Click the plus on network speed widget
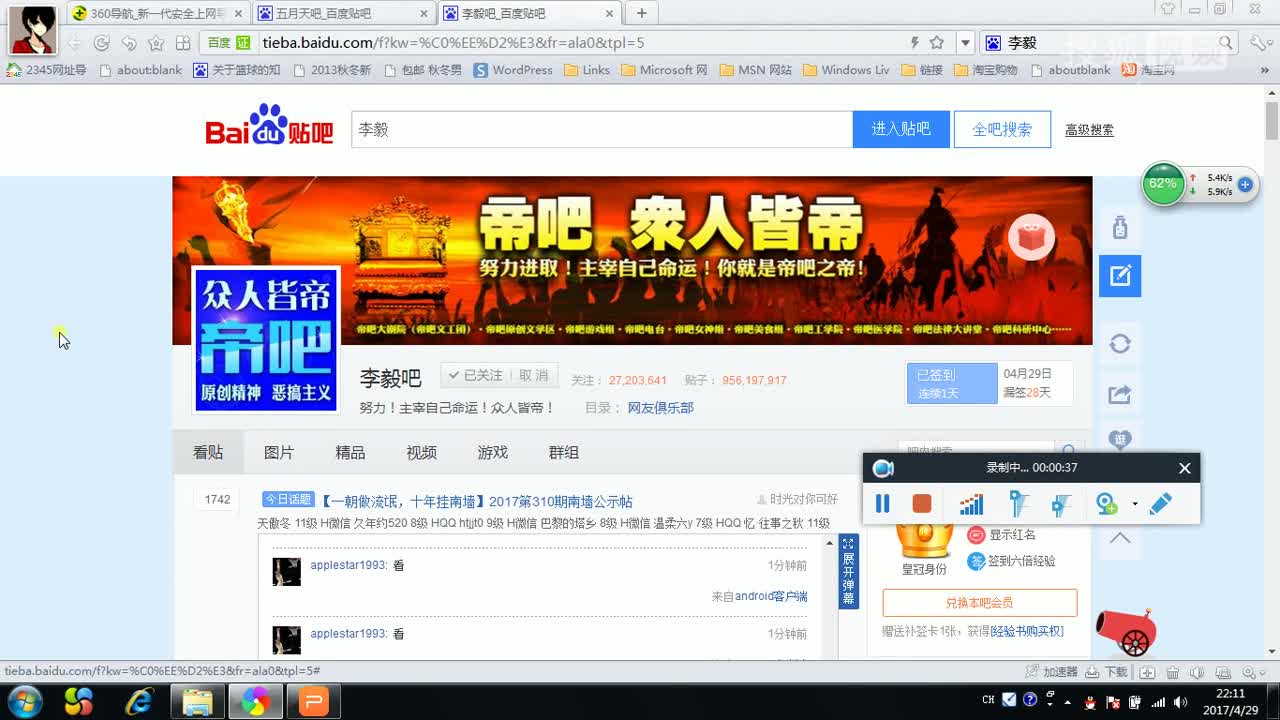Image resolution: width=1280 pixels, height=720 pixels. click(x=1245, y=184)
